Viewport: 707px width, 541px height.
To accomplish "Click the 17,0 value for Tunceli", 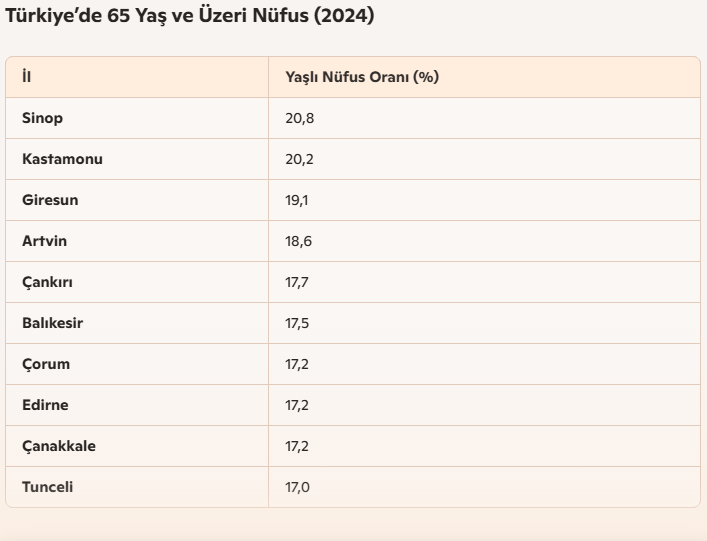I will pyautogui.click(x=298, y=487).
